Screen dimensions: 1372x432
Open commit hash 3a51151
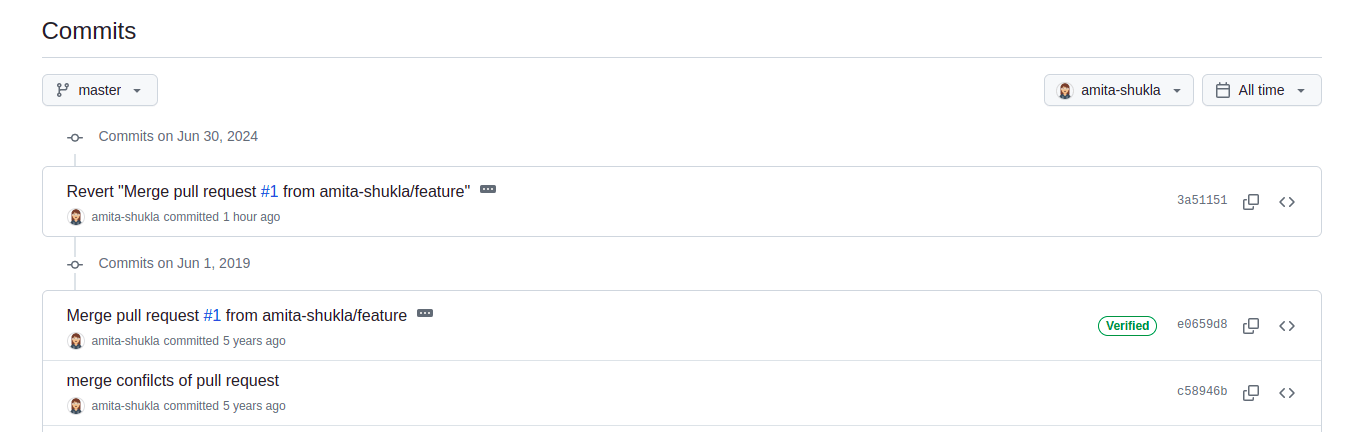pos(1202,201)
